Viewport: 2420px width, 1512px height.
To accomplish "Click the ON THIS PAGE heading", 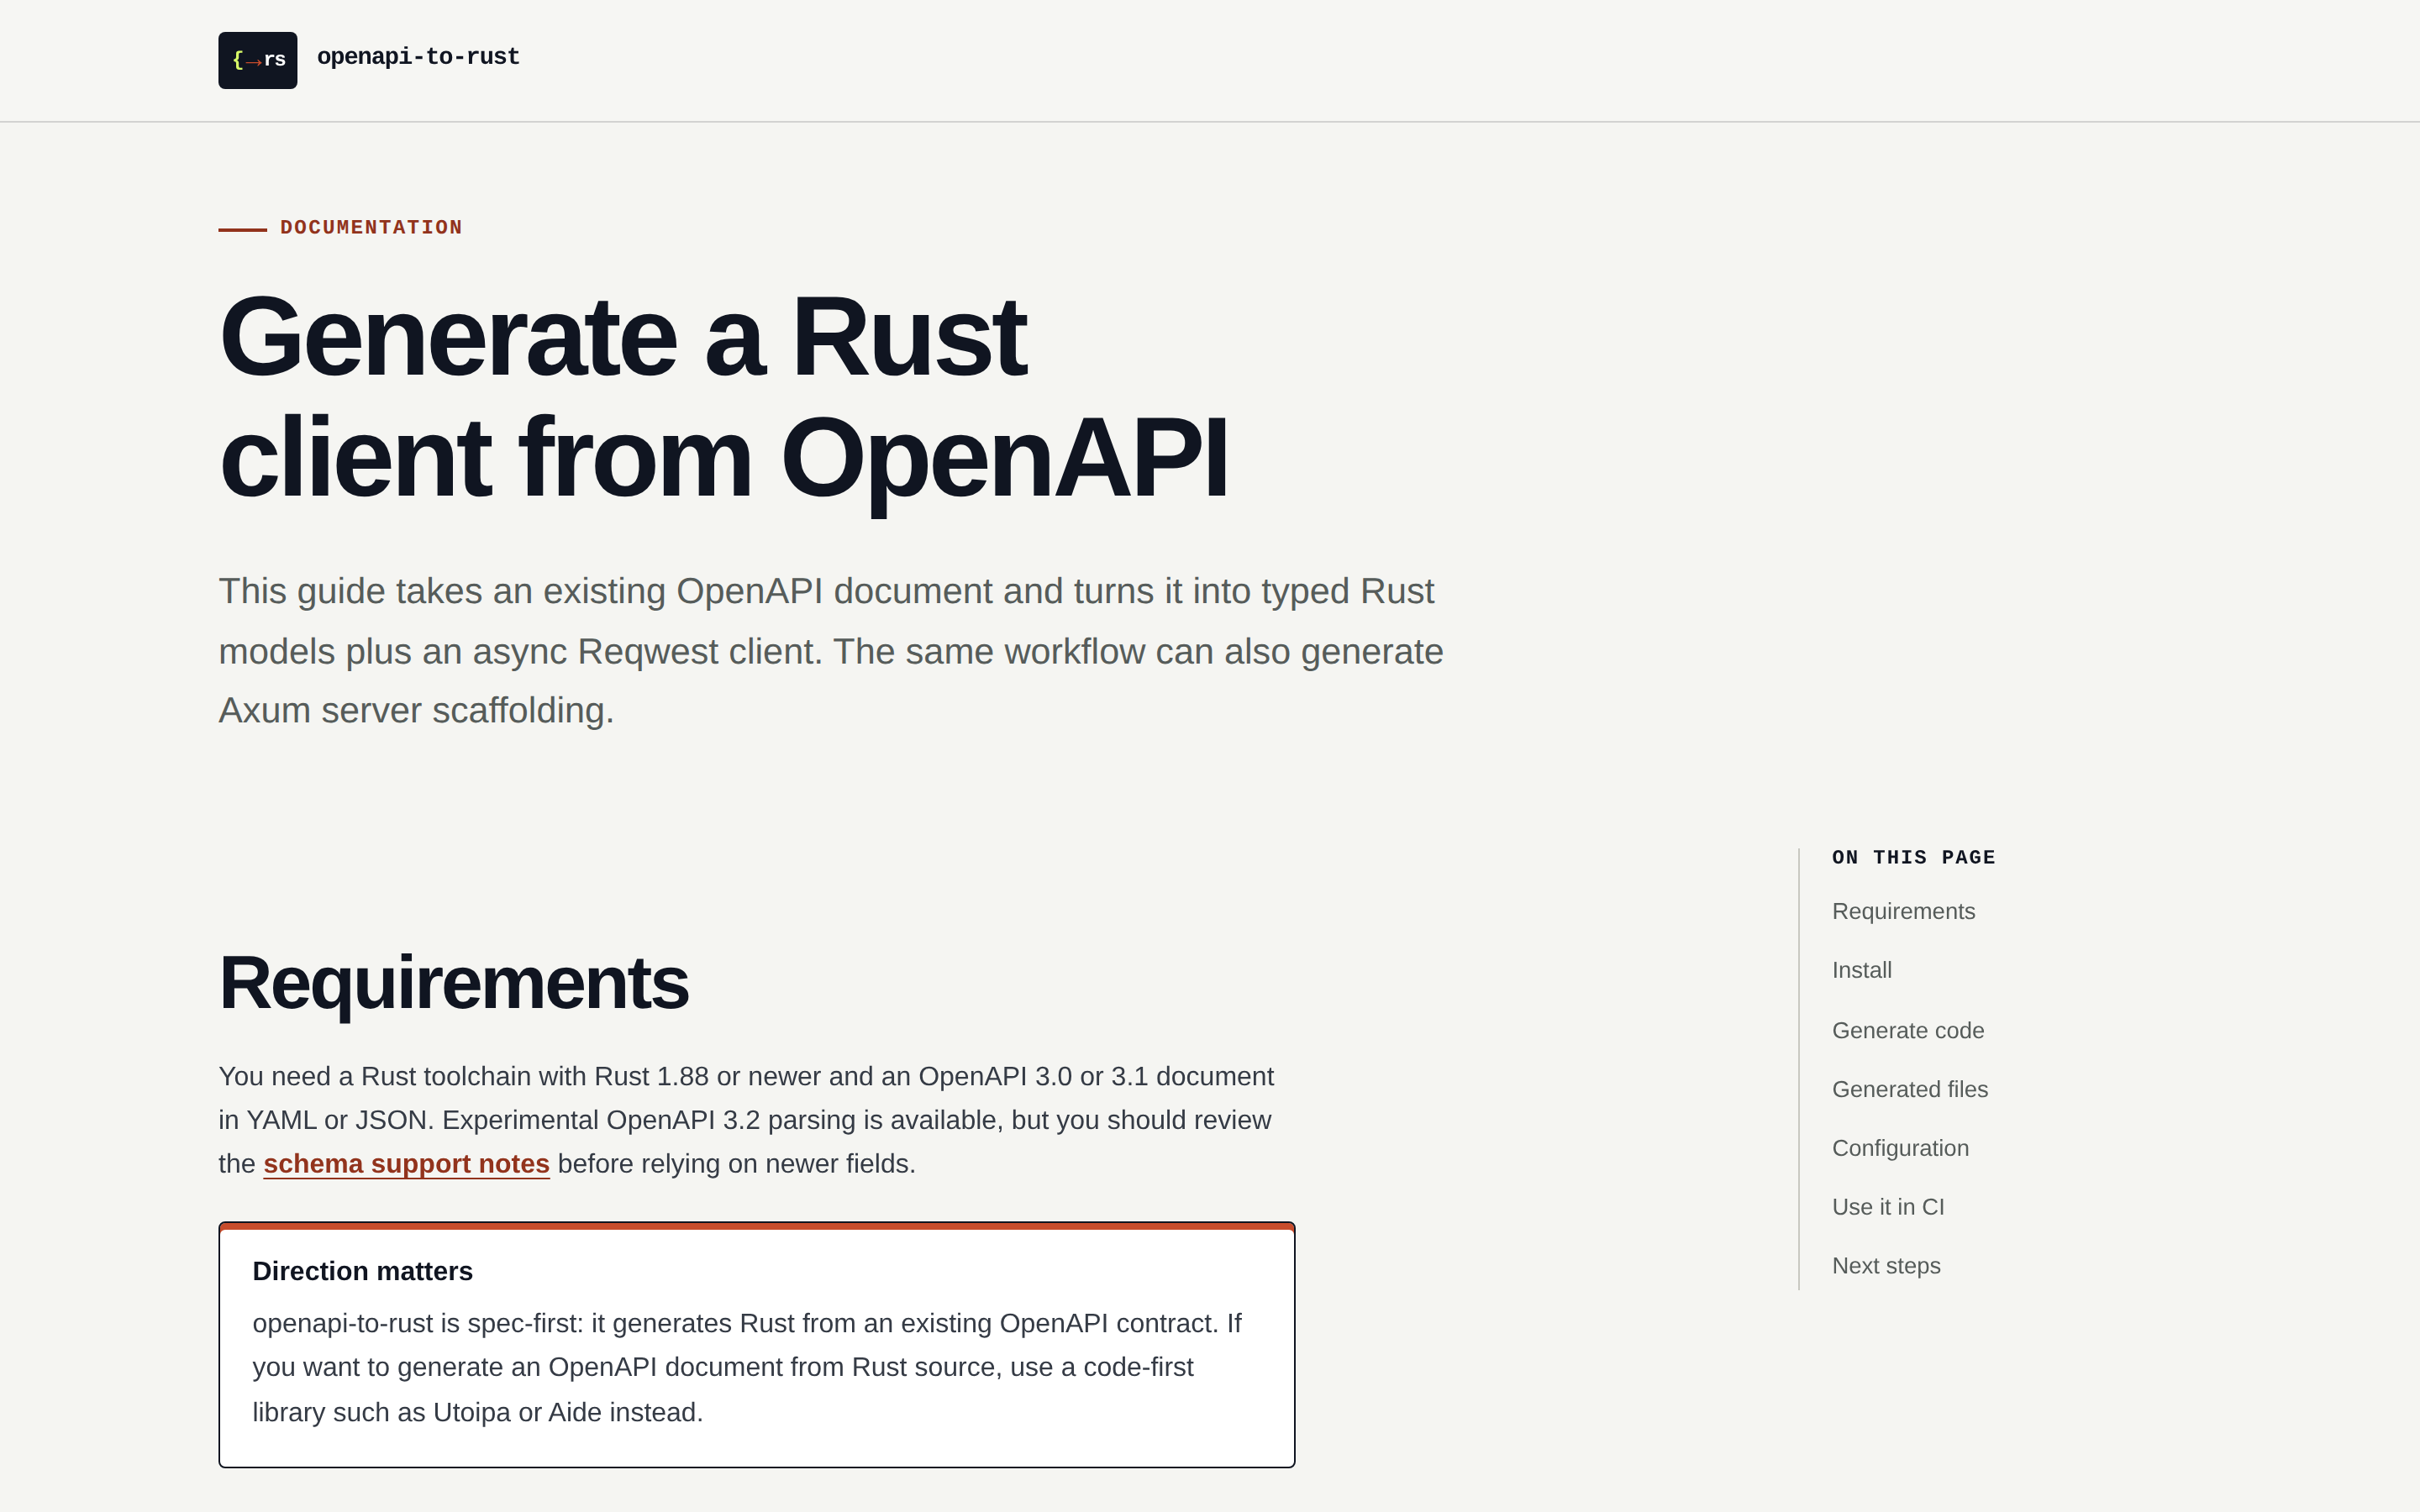I will click(1913, 857).
